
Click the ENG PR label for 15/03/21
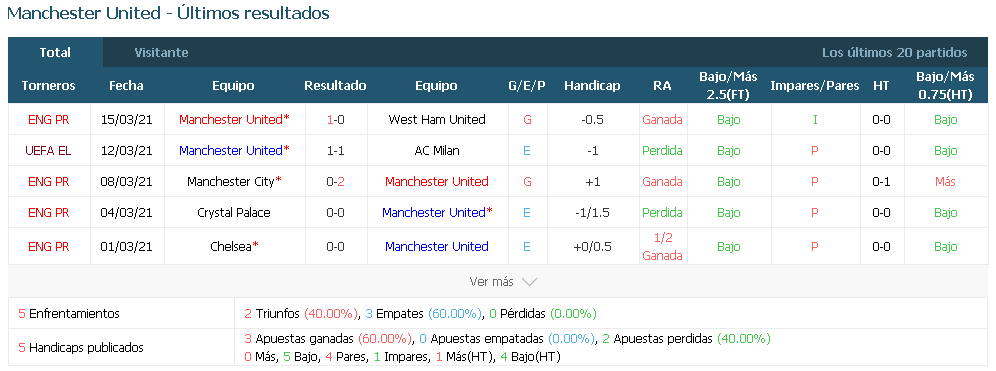point(48,119)
